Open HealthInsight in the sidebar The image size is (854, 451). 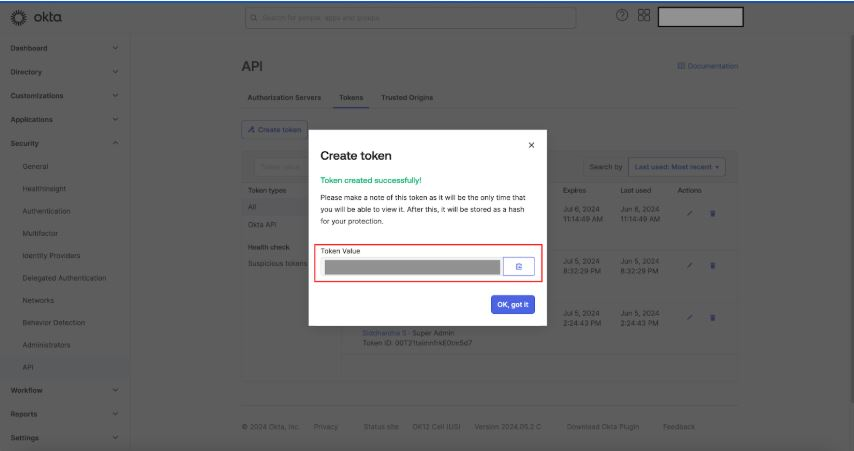coord(44,188)
